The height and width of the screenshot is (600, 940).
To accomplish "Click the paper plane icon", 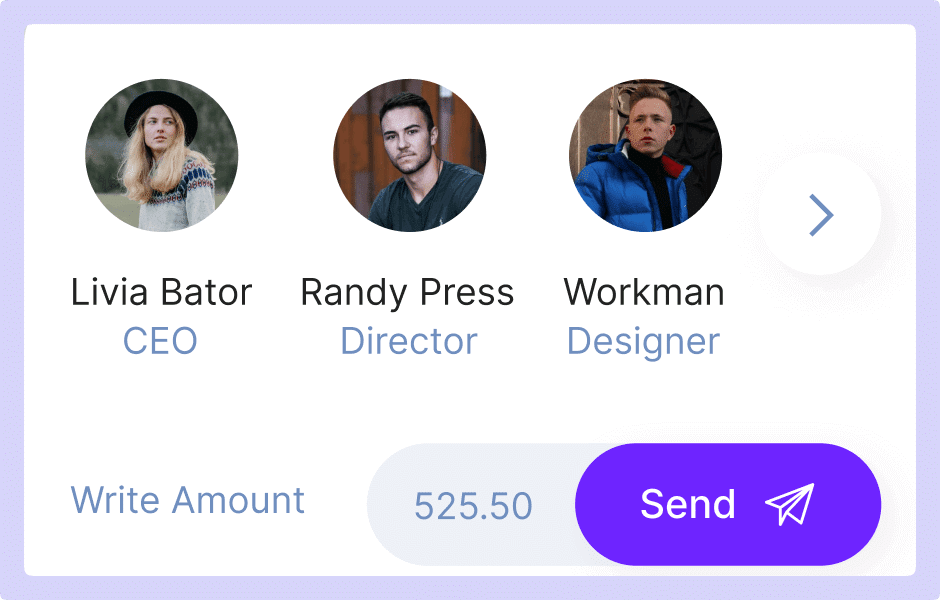I will (x=790, y=504).
